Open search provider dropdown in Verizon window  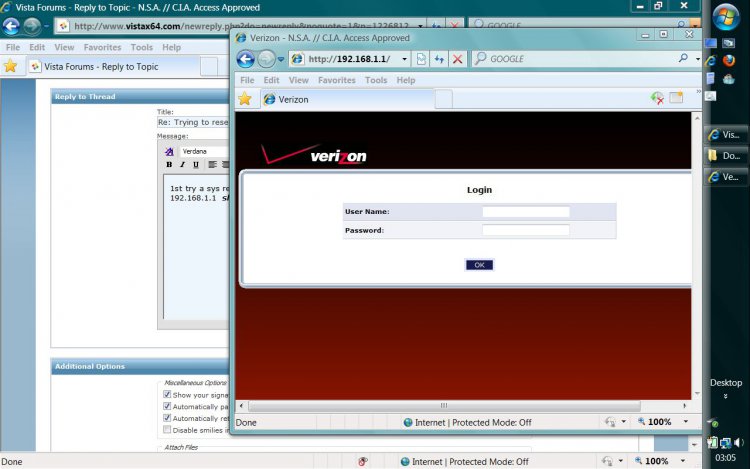(697, 59)
